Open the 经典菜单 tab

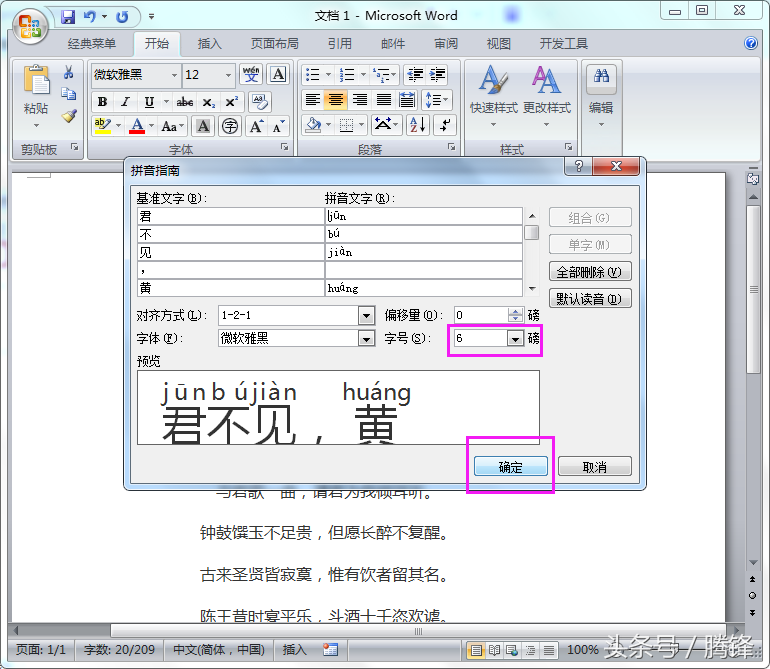pyautogui.click(x=92, y=44)
